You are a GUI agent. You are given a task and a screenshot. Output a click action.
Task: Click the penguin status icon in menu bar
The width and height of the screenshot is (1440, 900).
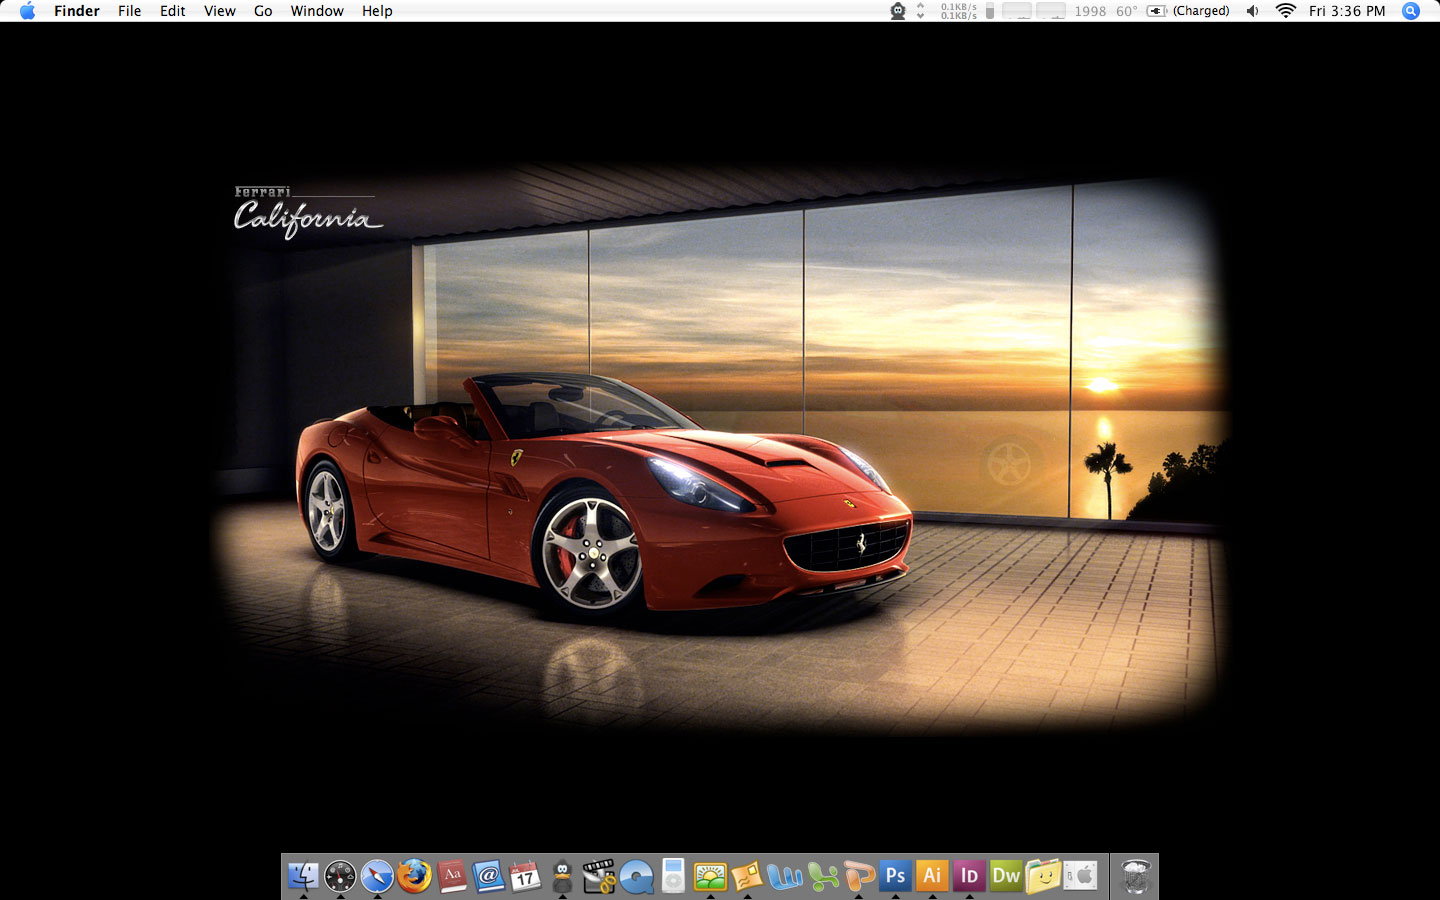coord(898,11)
